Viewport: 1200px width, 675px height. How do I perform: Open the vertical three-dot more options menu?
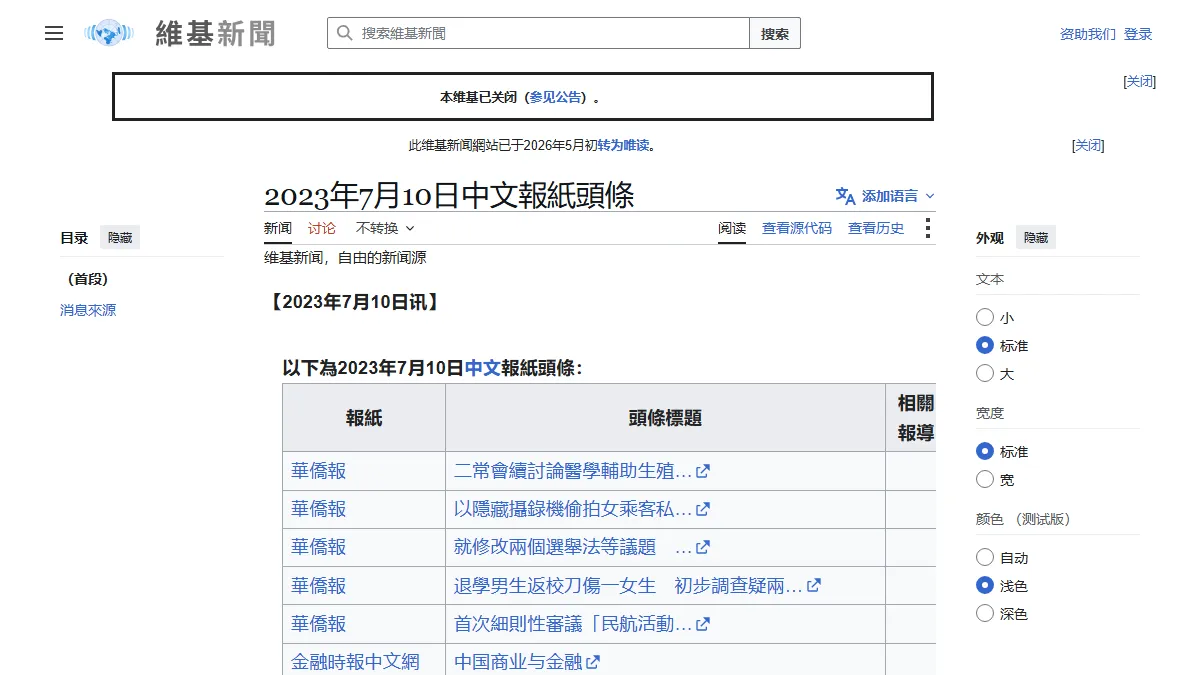tap(927, 228)
